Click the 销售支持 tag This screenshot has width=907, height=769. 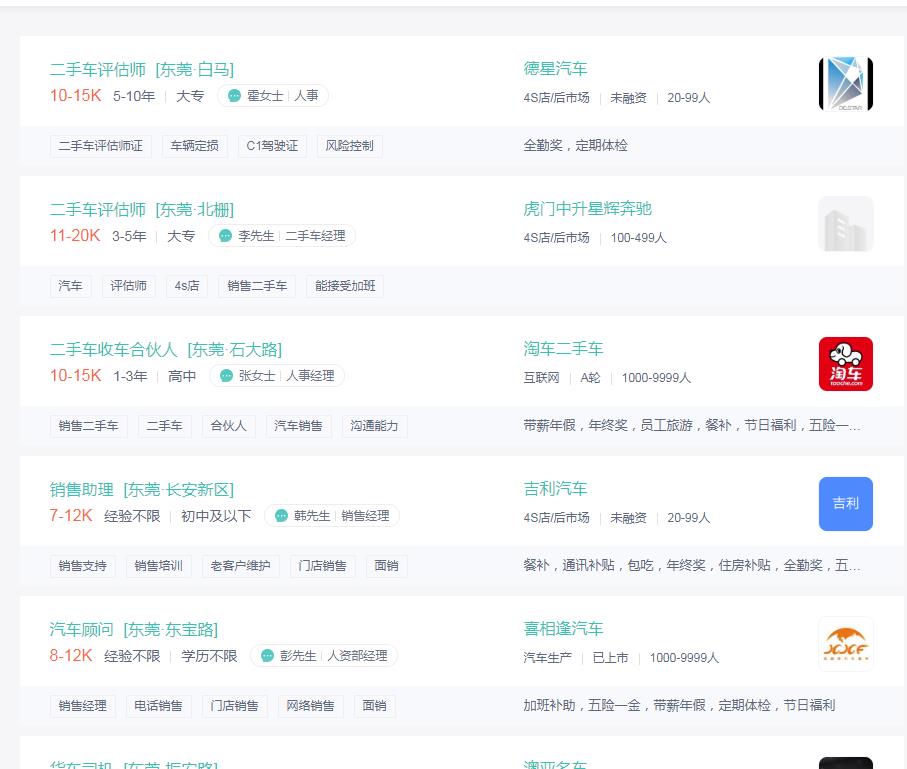click(83, 566)
